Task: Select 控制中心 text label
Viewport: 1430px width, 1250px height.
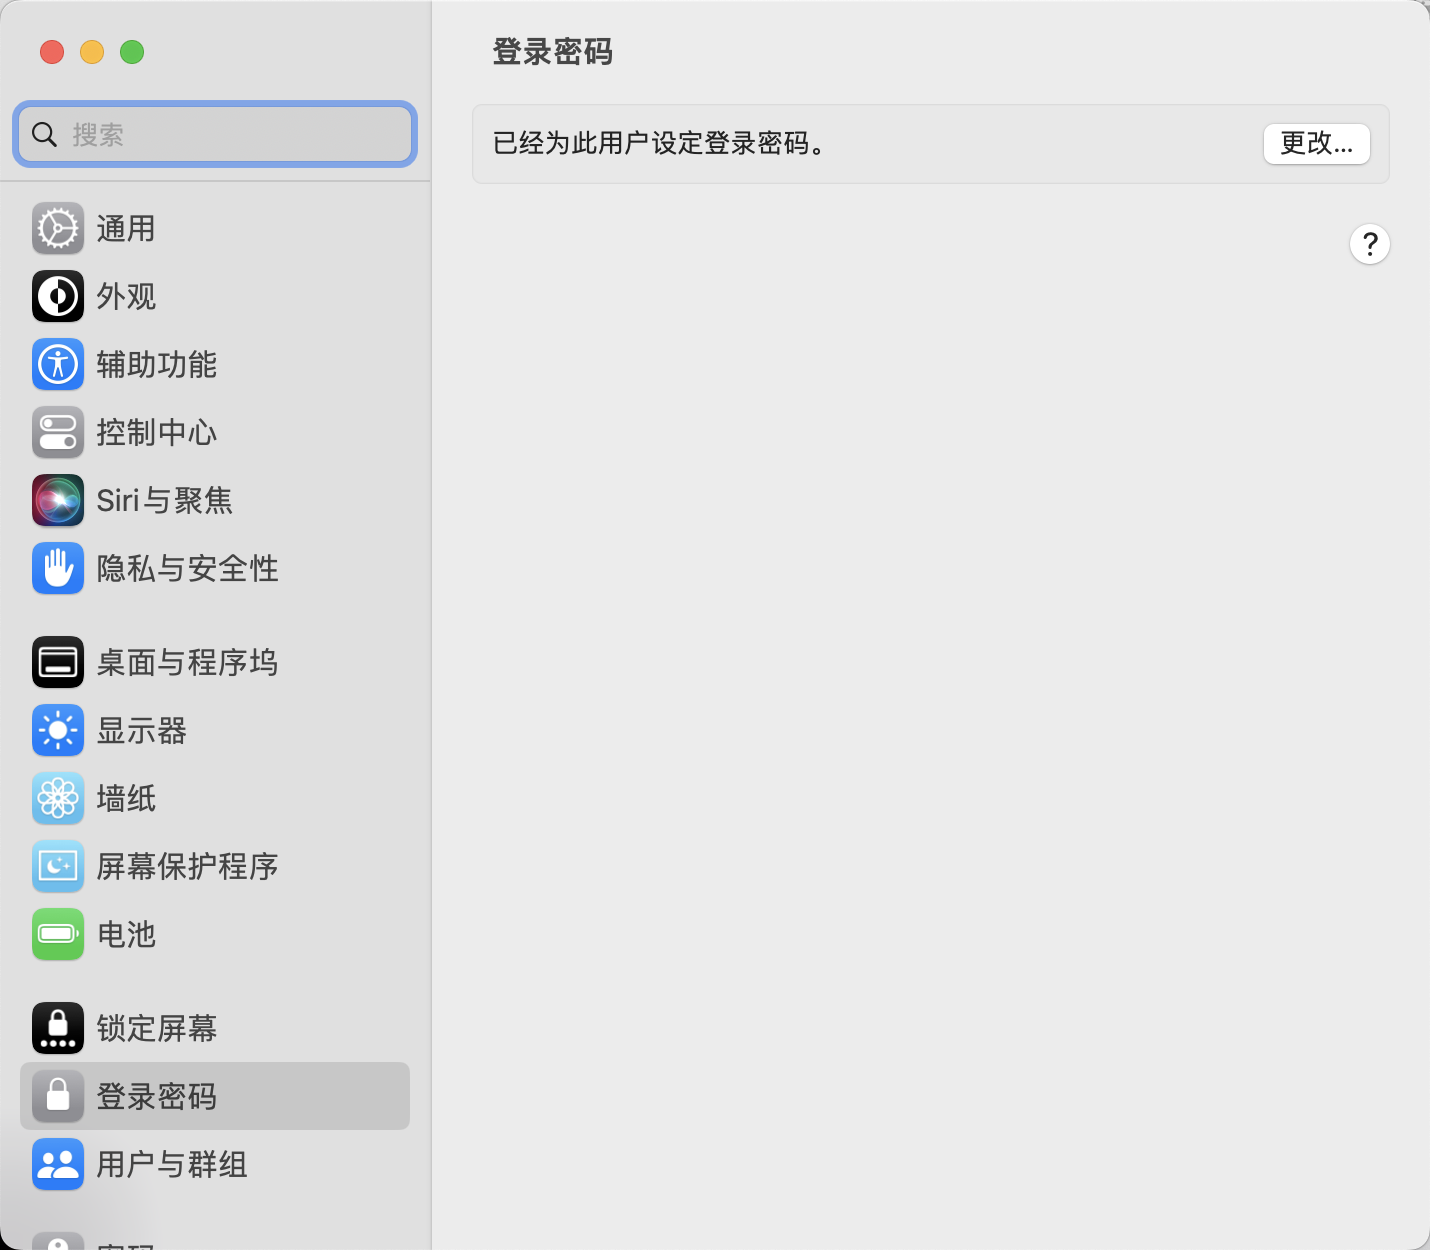Action: tap(157, 433)
